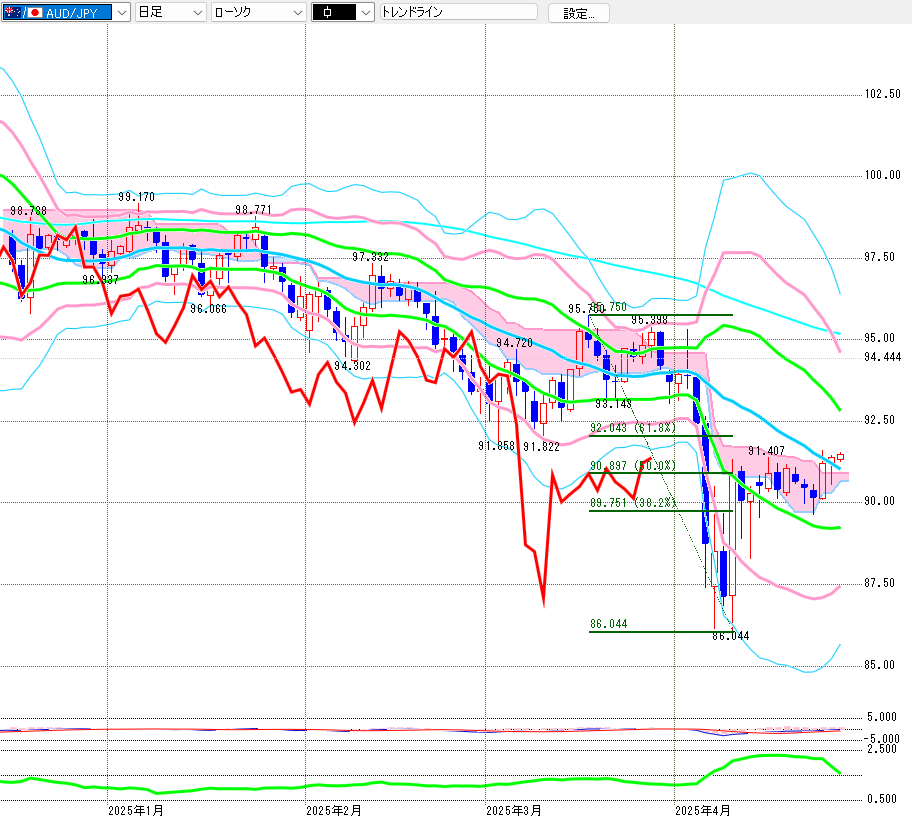Click the 102.50 axis price label
The height and width of the screenshot is (818, 912).
pos(882,94)
